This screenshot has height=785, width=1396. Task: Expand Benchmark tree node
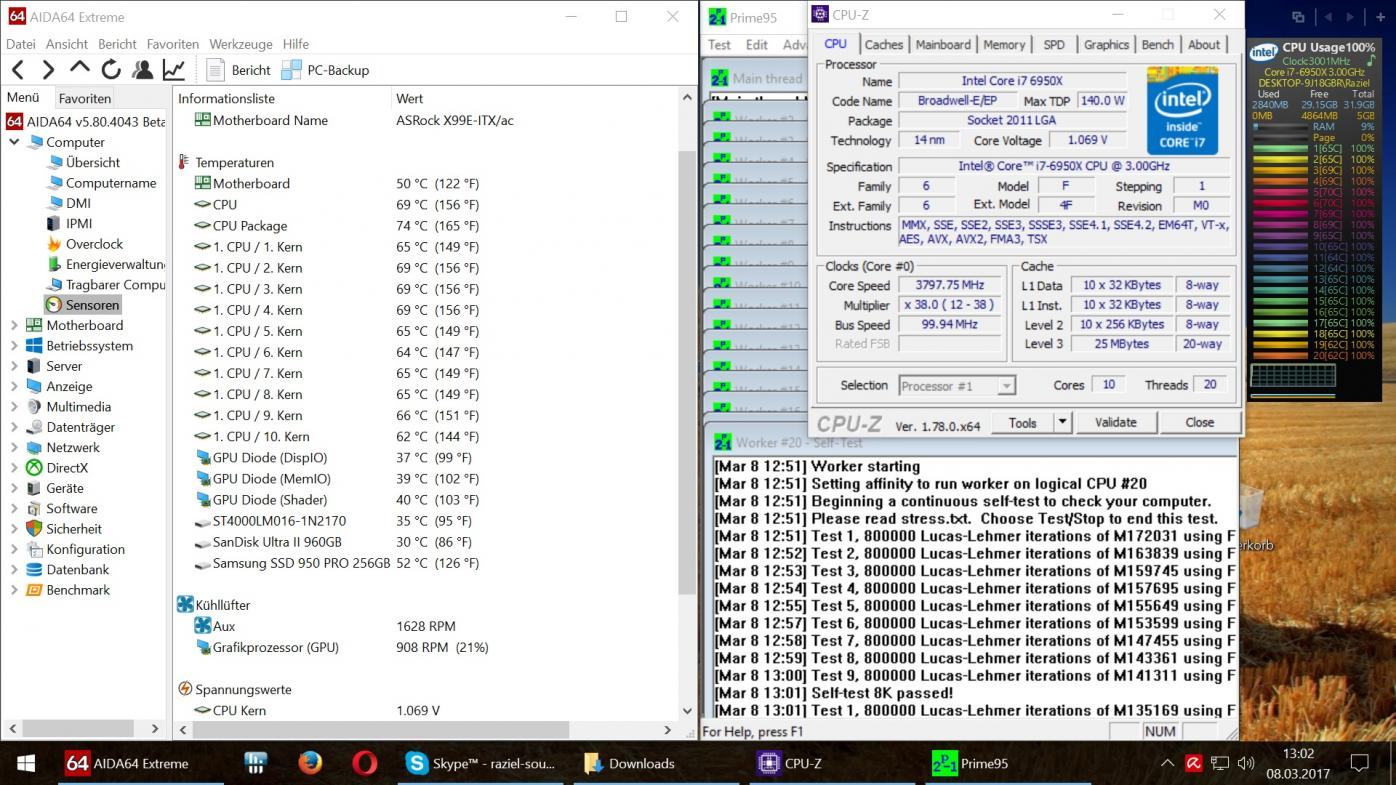(x=14, y=589)
